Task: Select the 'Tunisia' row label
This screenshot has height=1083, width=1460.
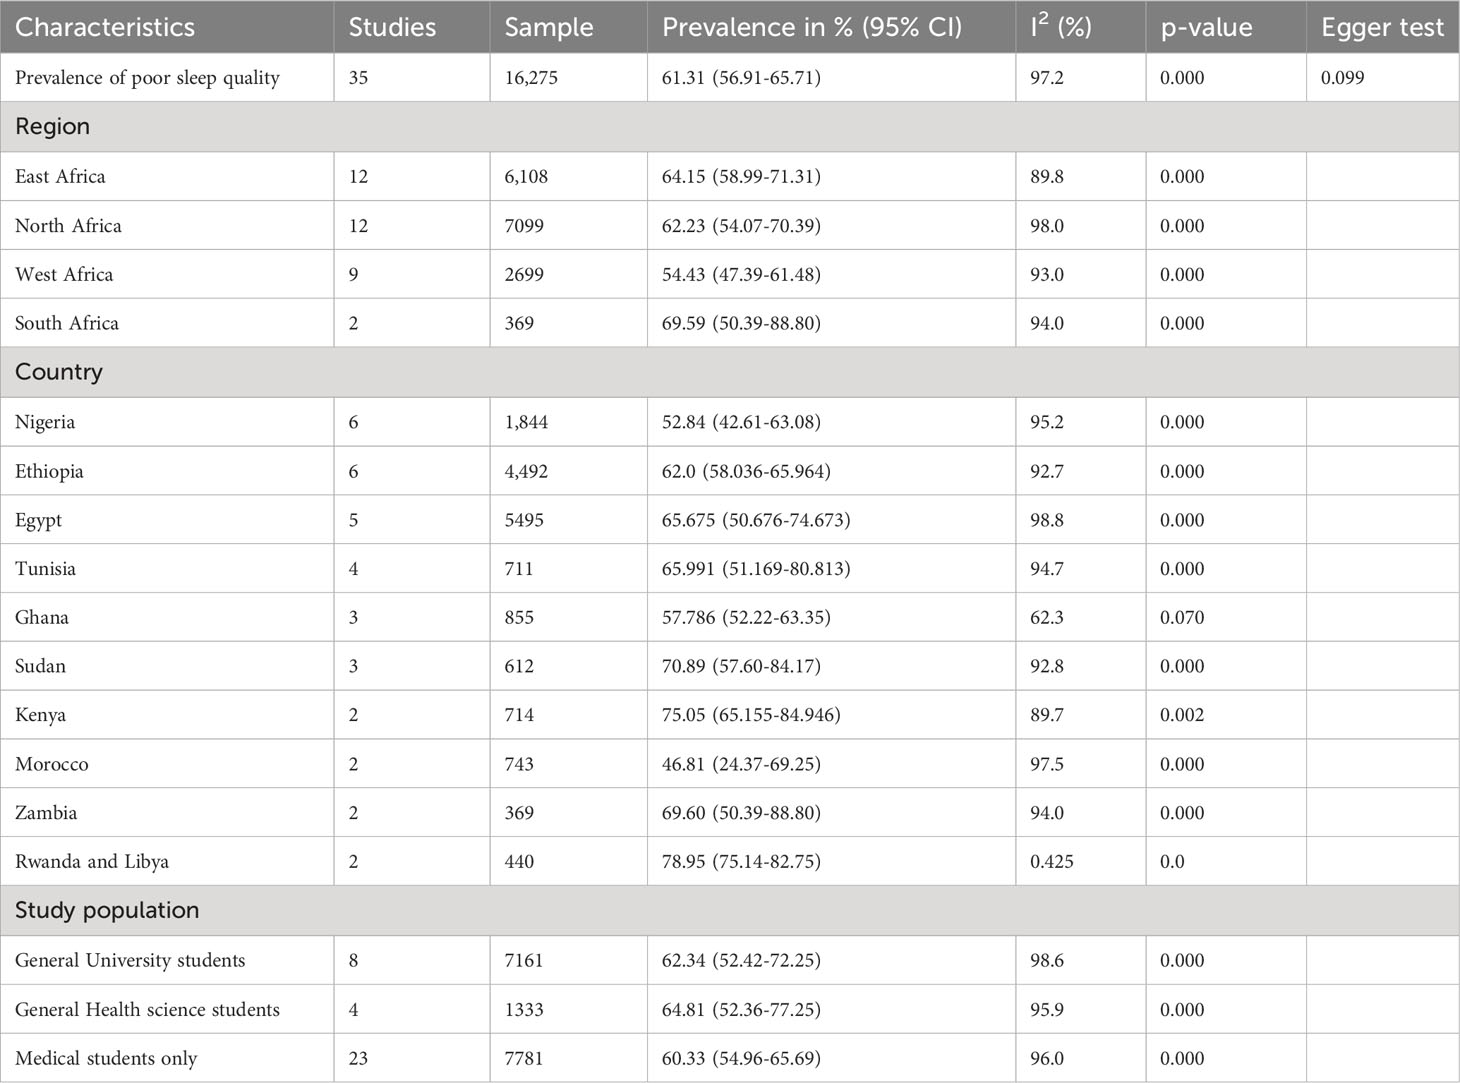Action: [x=45, y=569]
